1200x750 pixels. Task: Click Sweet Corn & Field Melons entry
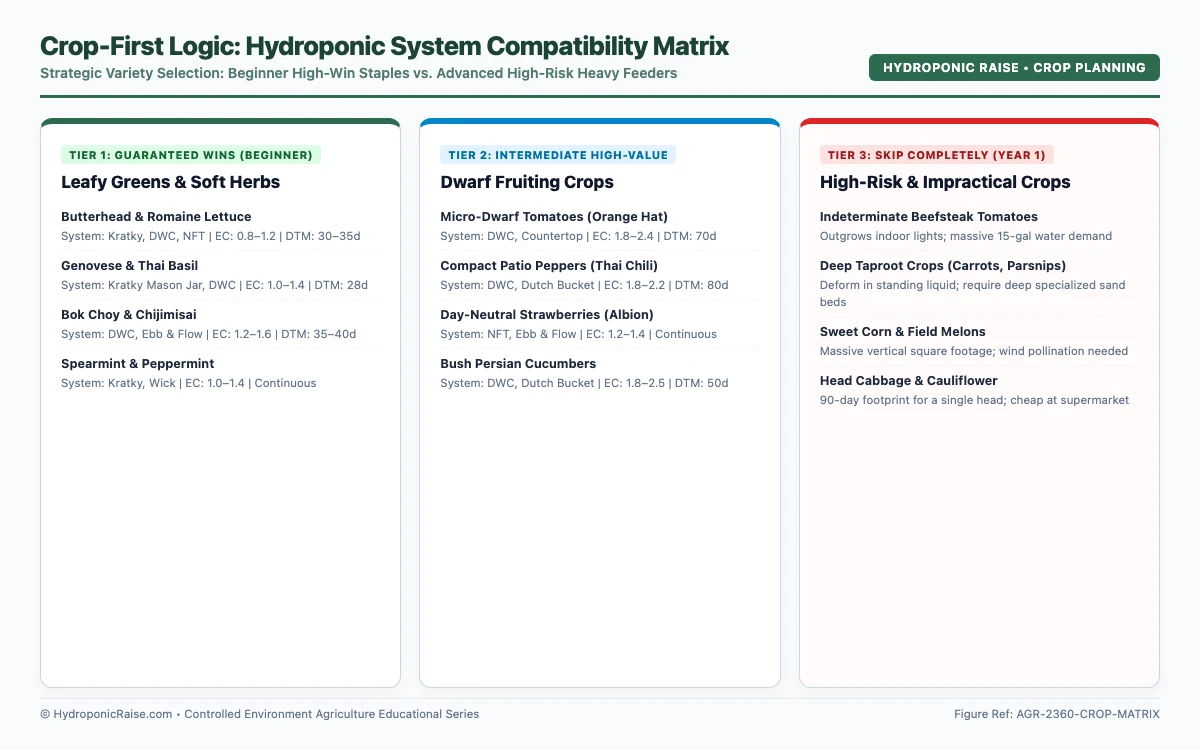[x=903, y=332]
